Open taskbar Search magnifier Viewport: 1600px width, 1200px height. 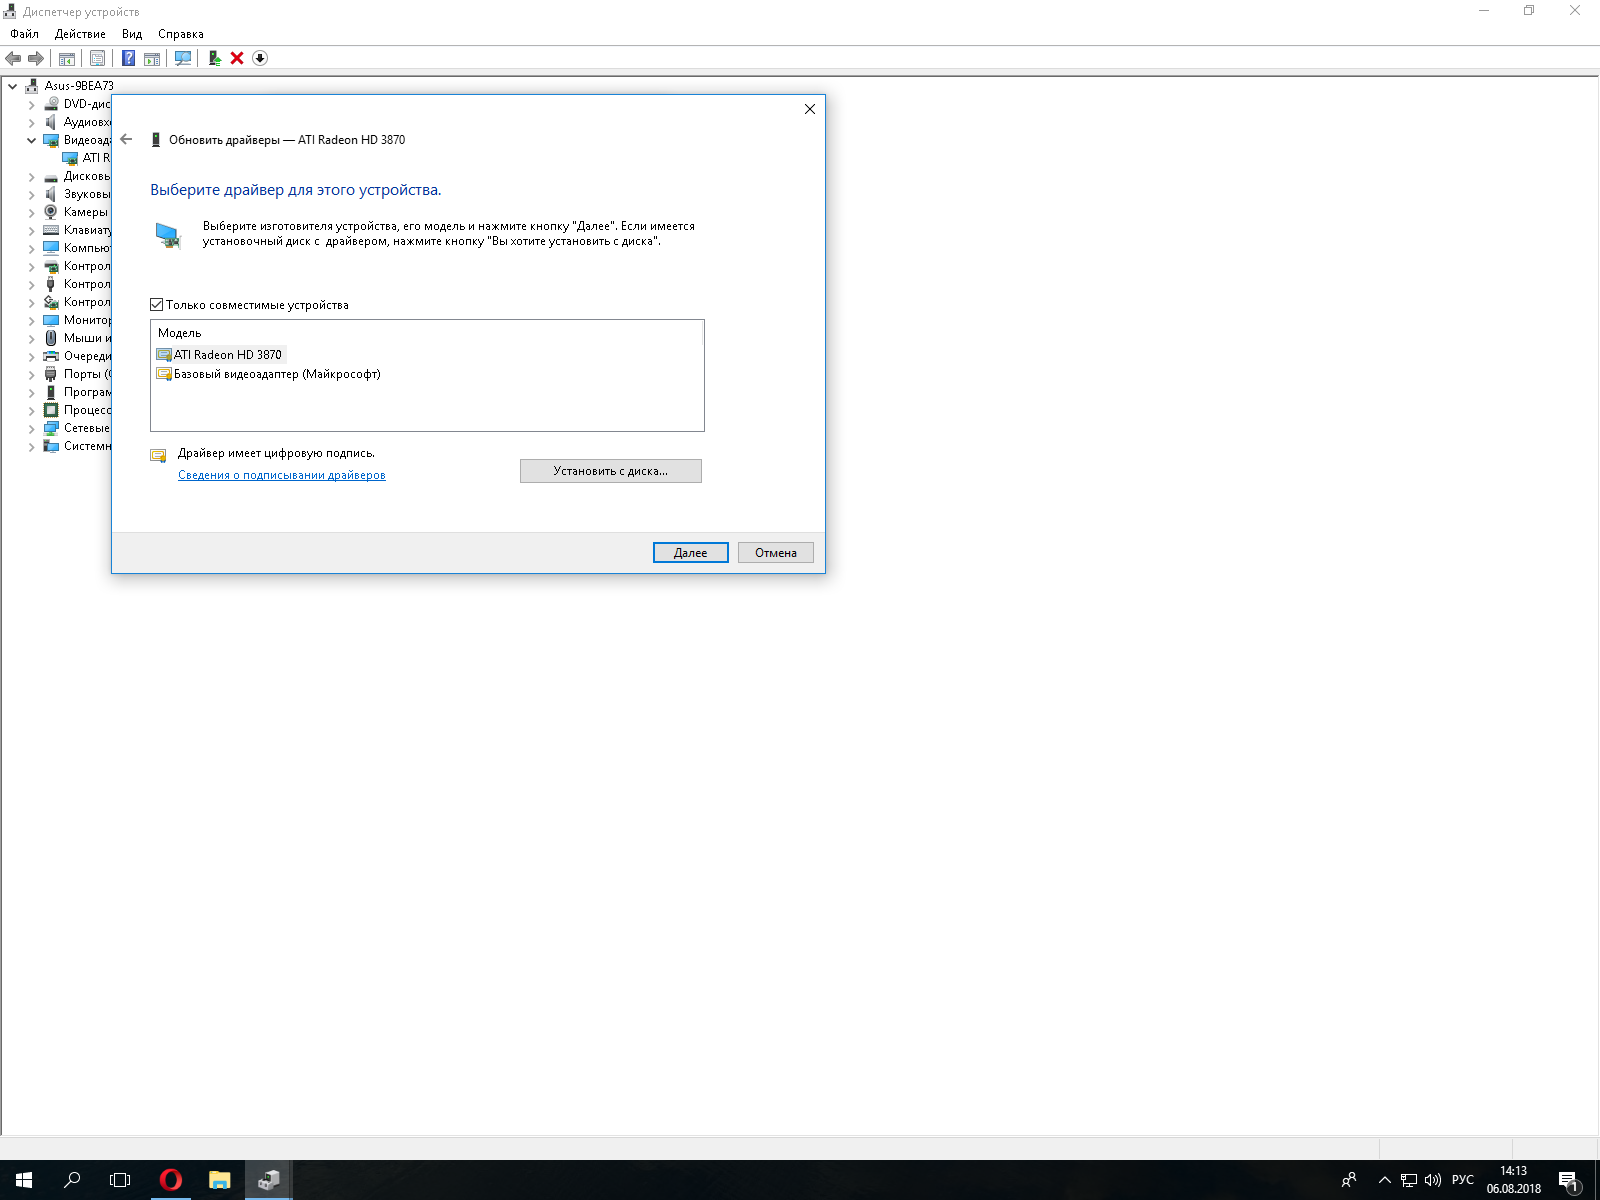coord(72,1180)
